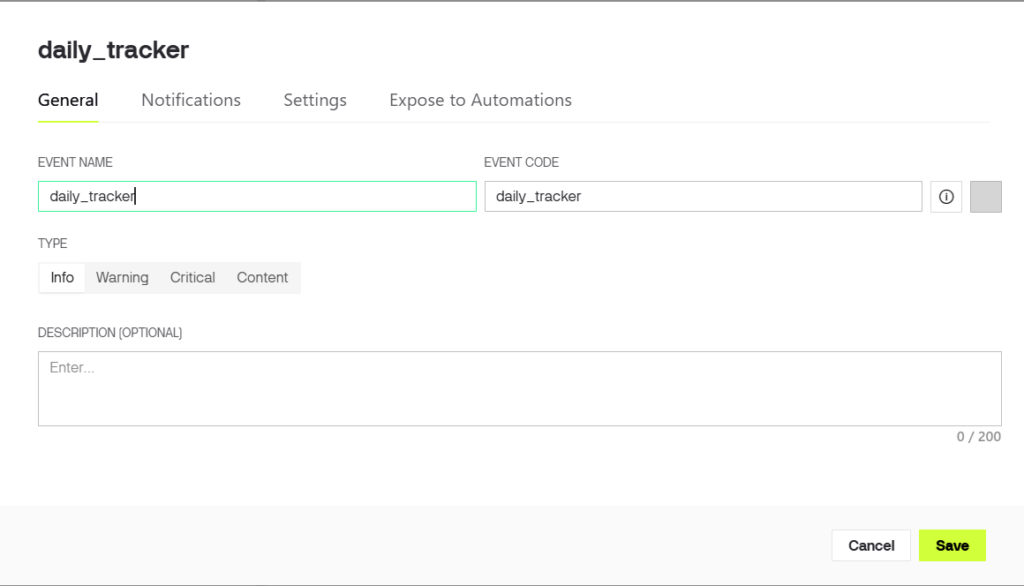Focus the Event Name input field
Screen dimensions: 1024x586
[x=257, y=197]
